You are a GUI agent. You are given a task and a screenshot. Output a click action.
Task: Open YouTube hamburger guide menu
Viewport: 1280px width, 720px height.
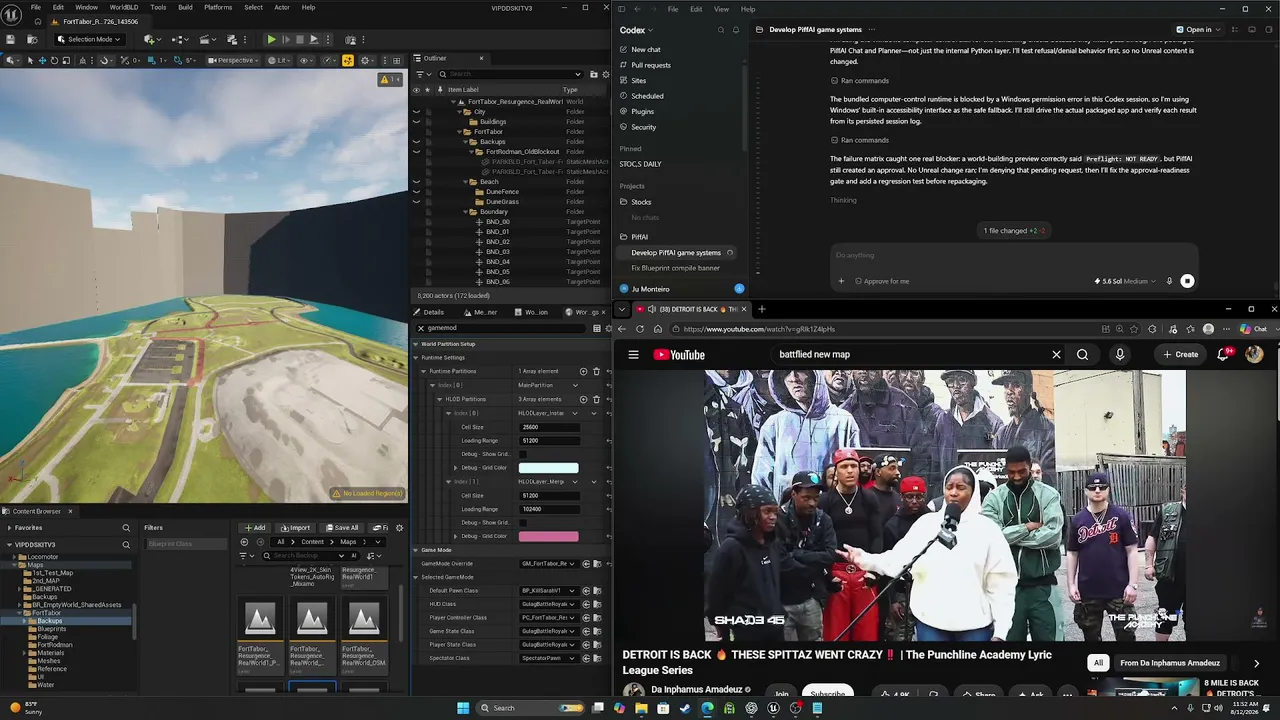pos(633,354)
